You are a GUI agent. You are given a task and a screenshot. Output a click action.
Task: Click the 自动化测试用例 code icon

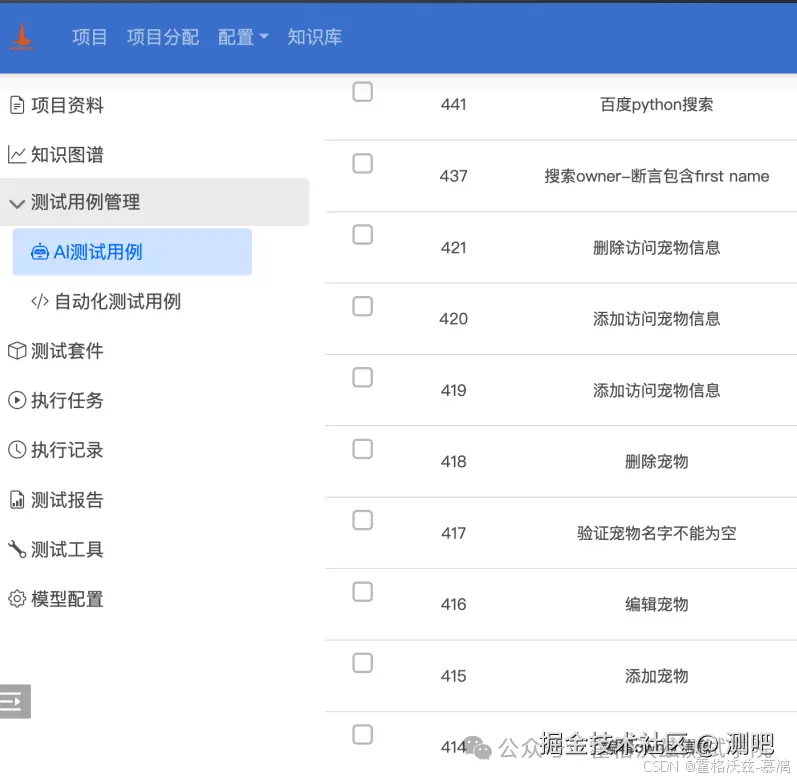[40, 301]
